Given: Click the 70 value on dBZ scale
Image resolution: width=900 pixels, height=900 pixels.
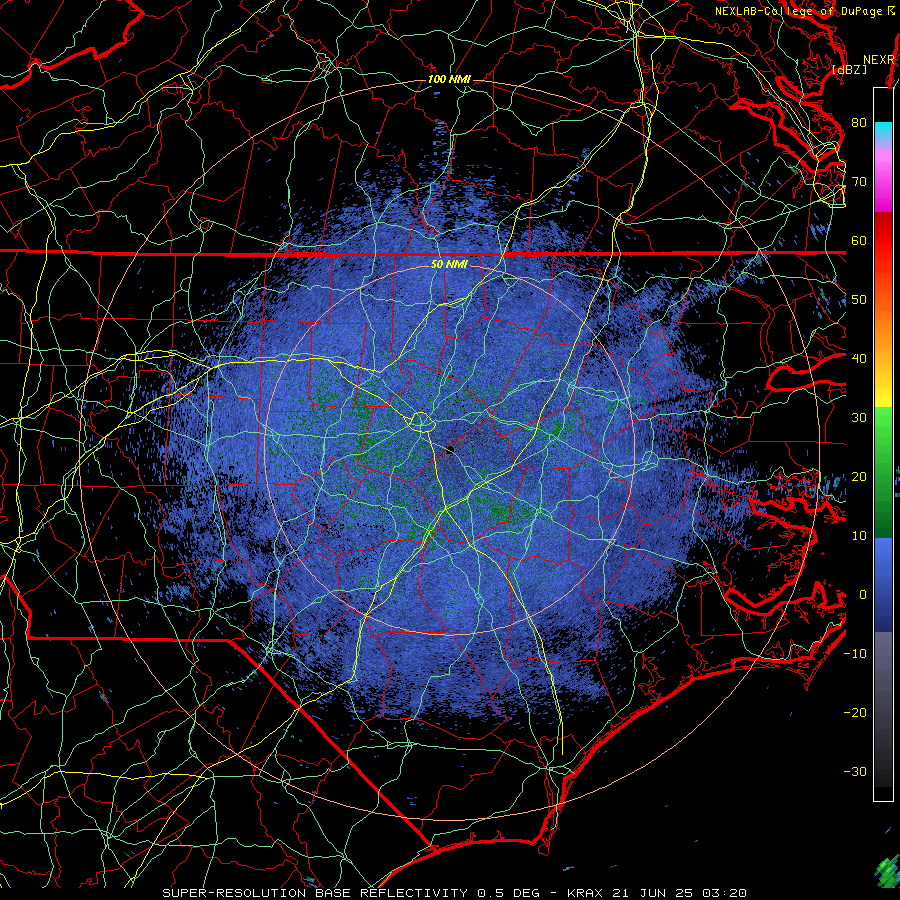Looking at the screenshot, I should pyautogui.click(x=859, y=181).
